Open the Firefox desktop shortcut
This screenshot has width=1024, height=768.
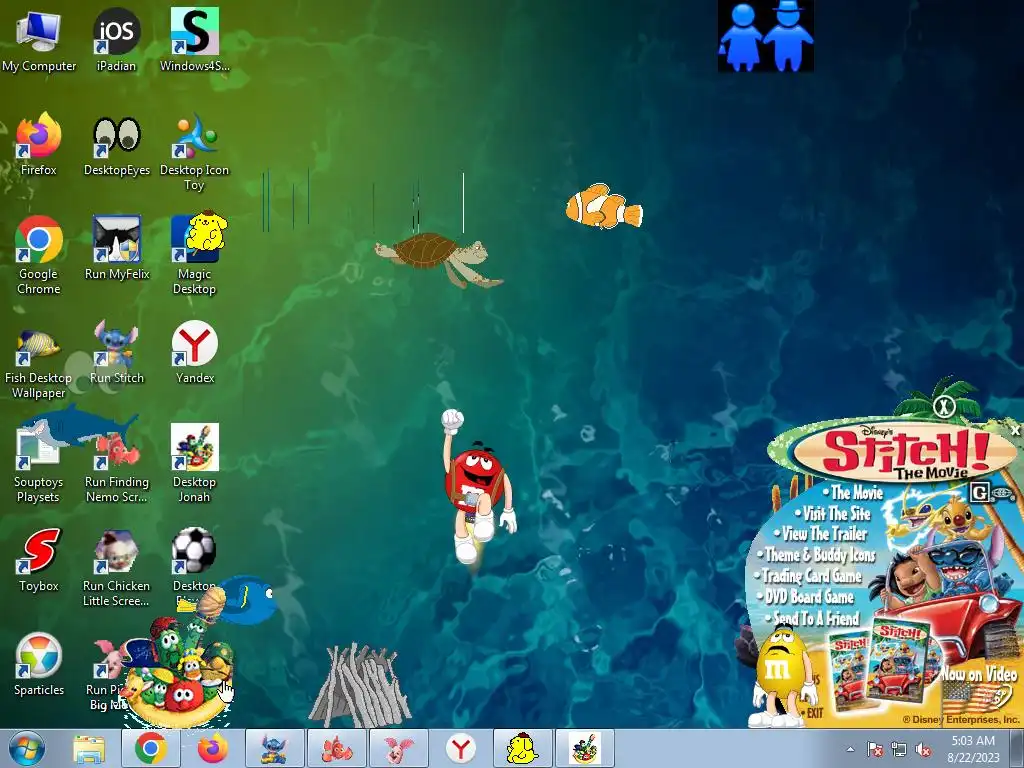(39, 145)
